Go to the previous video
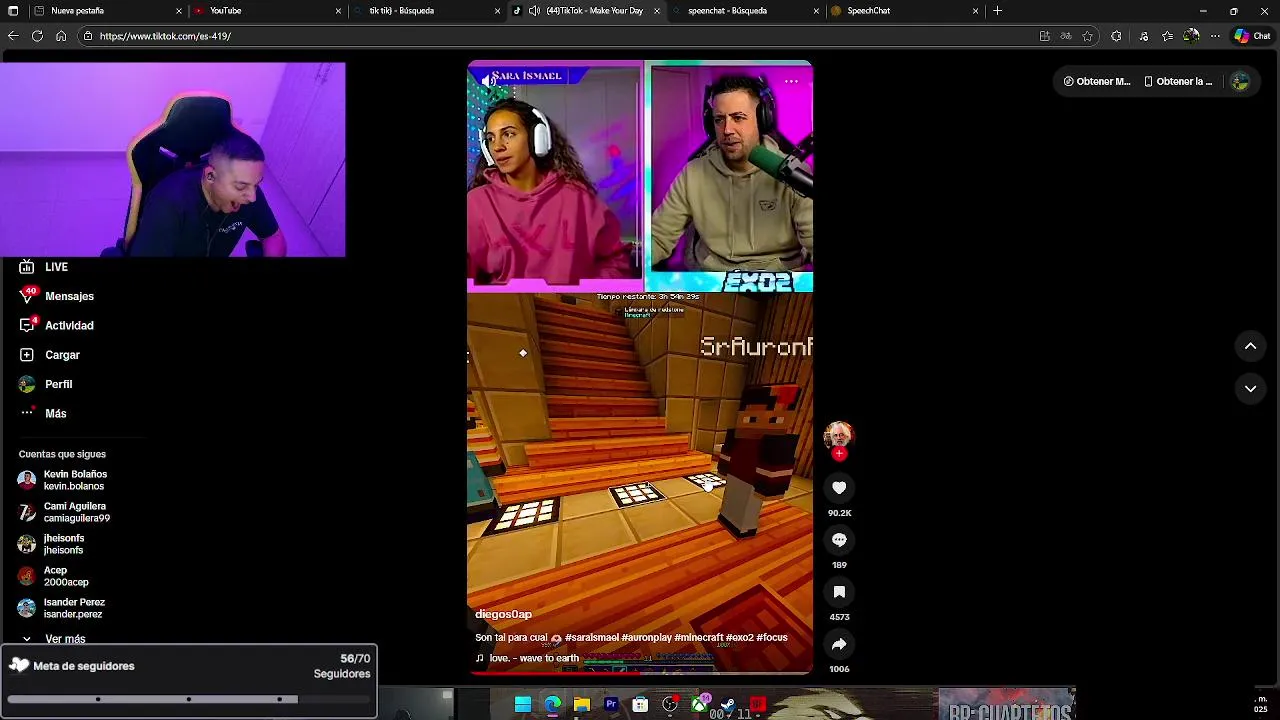The width and height of the screenshot is (1280, 720). coord(1250,346)
